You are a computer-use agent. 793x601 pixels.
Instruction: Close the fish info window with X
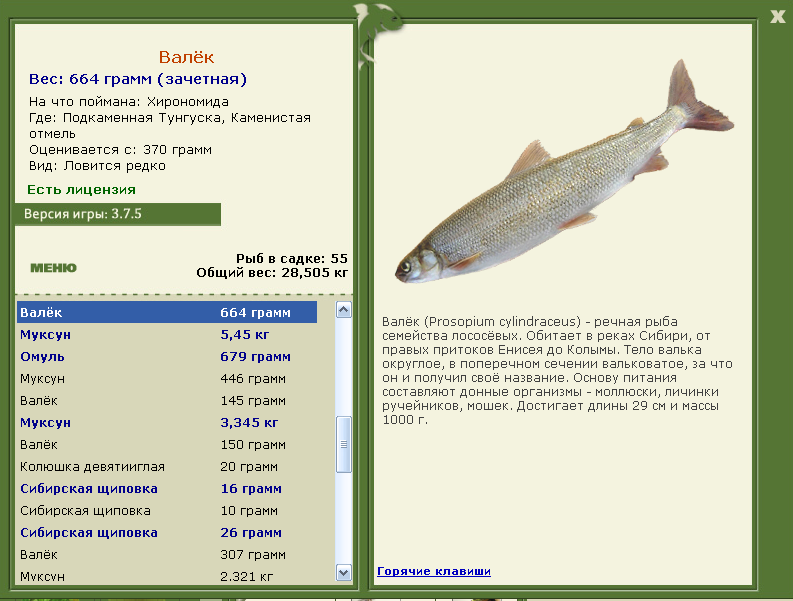(777, 15)
